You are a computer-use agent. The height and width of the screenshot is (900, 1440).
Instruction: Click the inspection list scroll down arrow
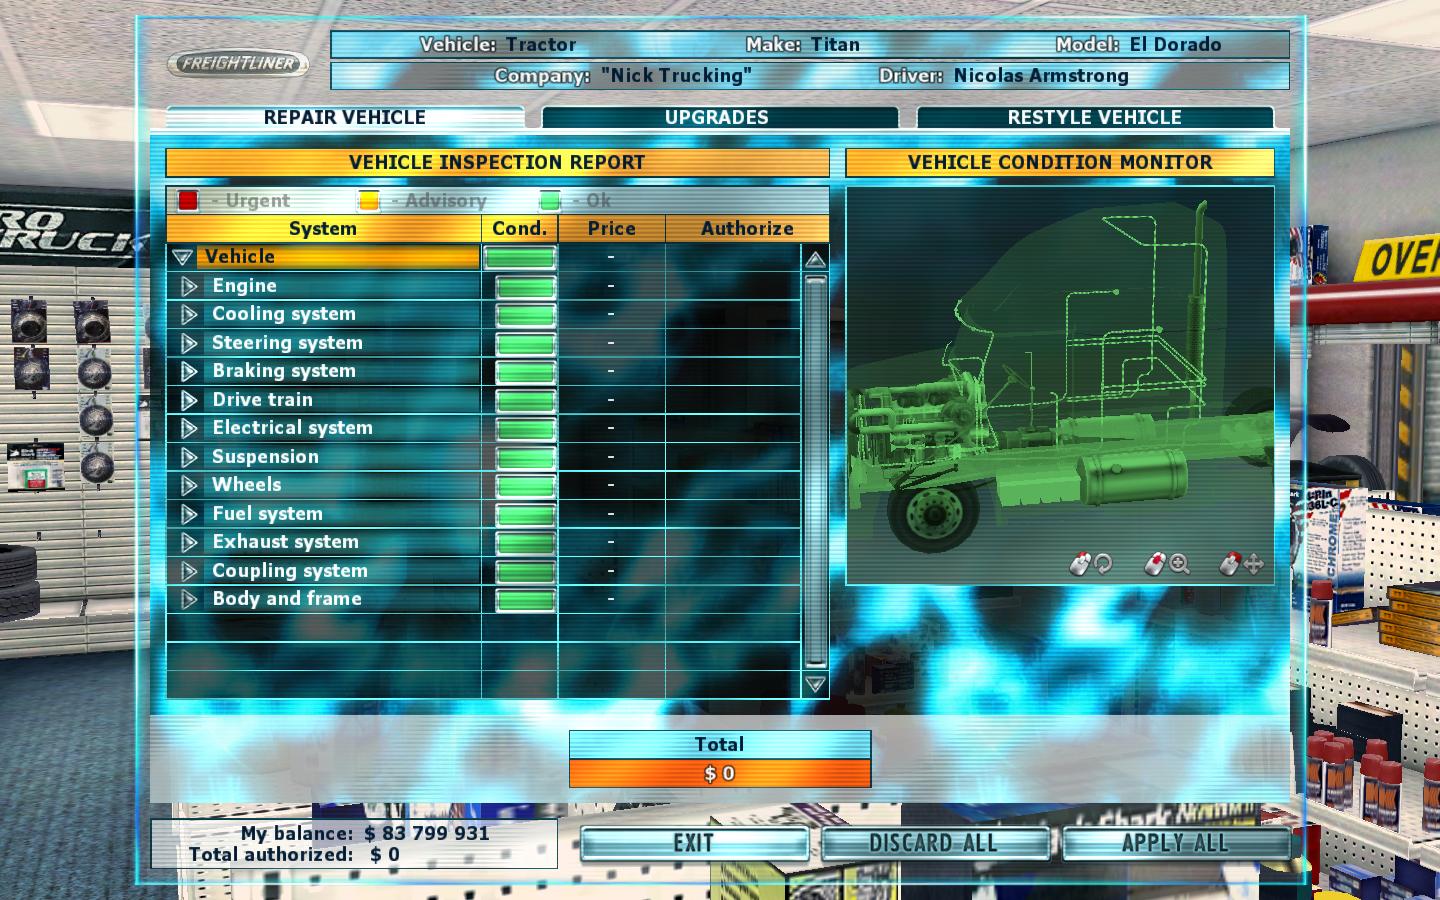pos(816,684)
